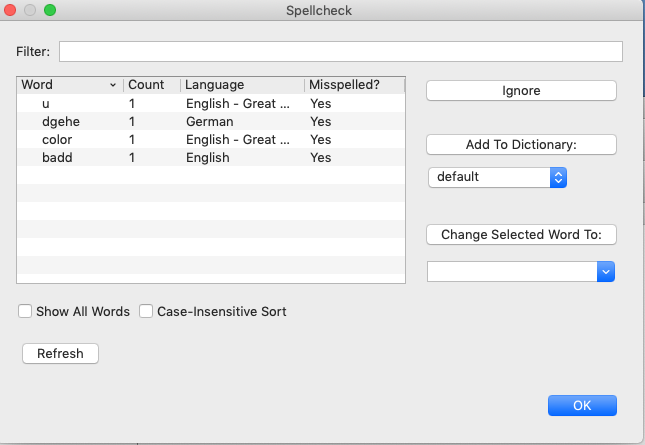Click inside the Filter text field

(340, 51)
